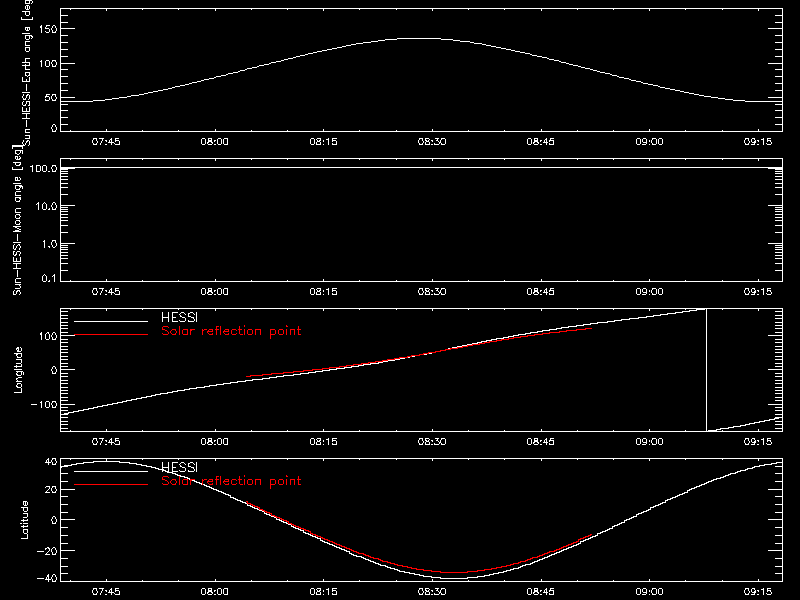Click the -20 tick on Latitude axis
800x600 pixels.
pos(47,551)
